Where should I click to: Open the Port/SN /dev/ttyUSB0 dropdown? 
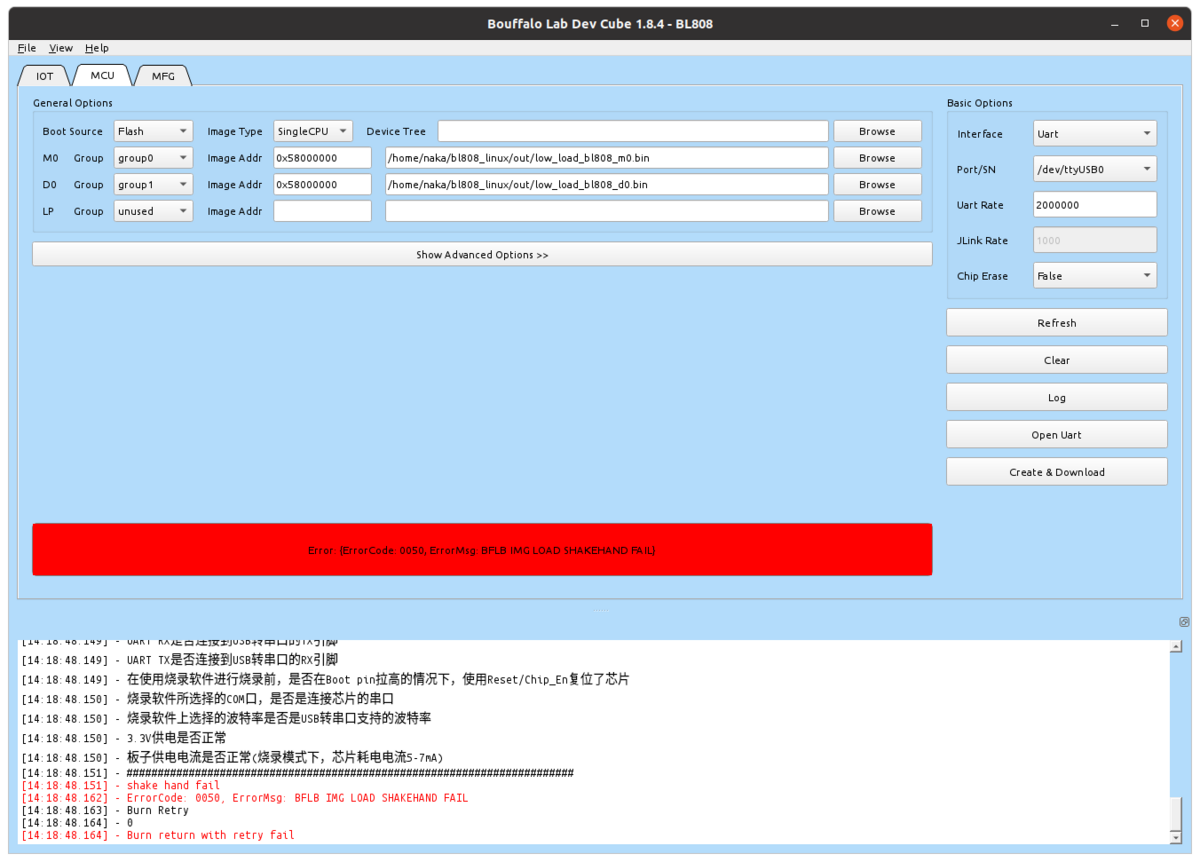point(1095,170)
